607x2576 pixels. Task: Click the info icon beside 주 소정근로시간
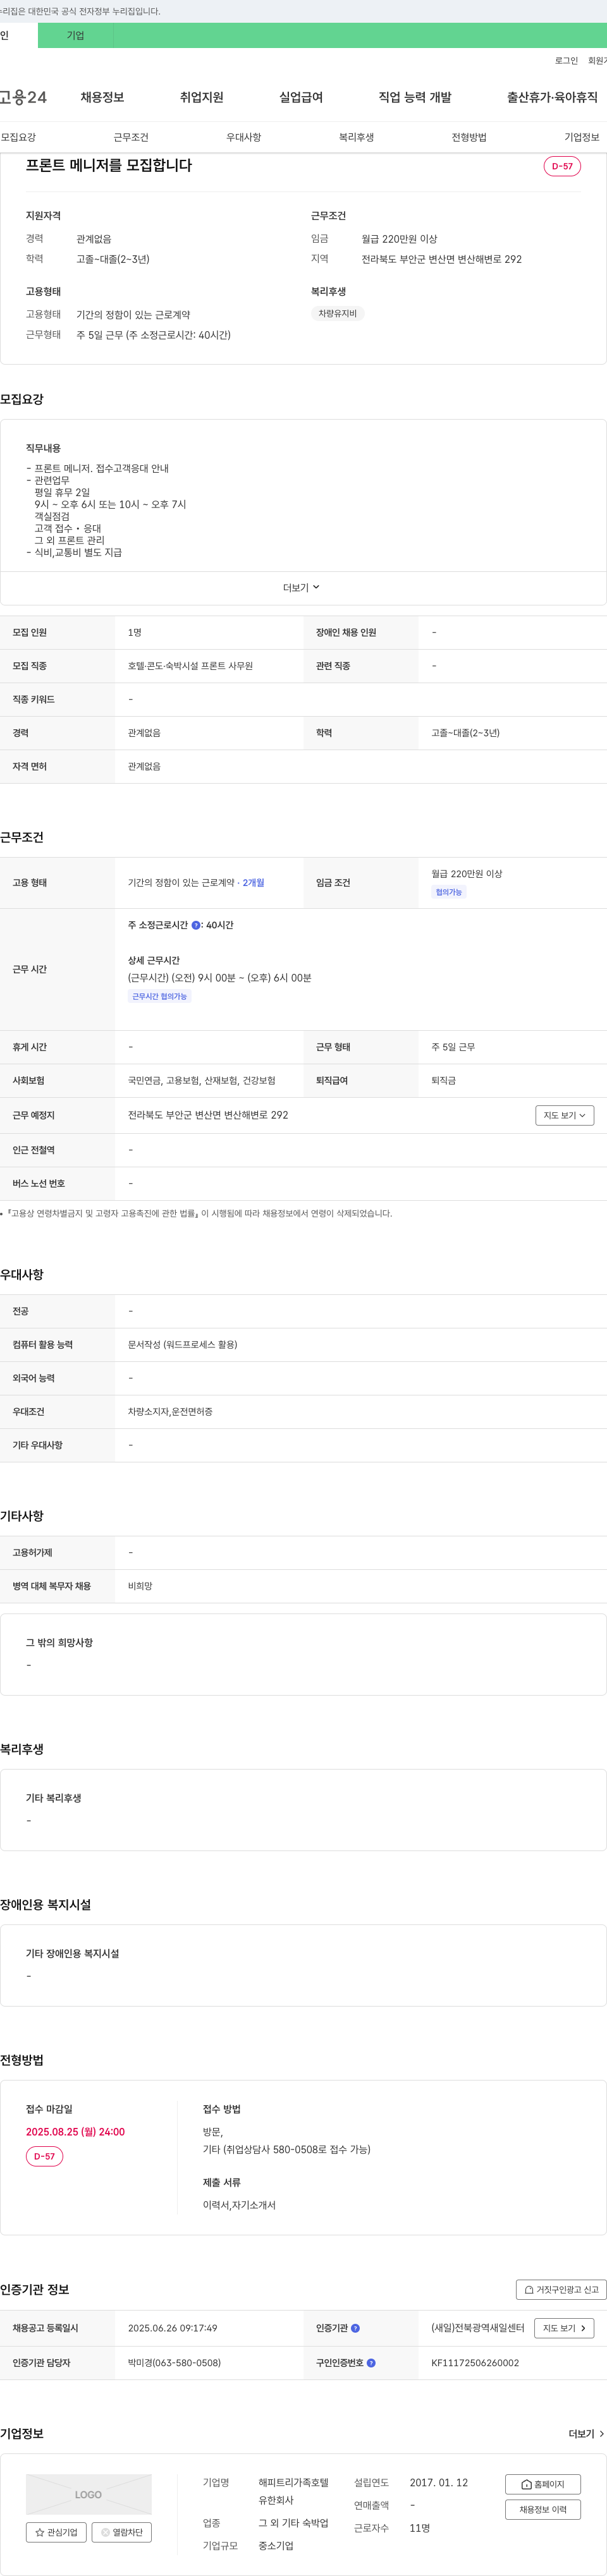click(x=196, y=925)
